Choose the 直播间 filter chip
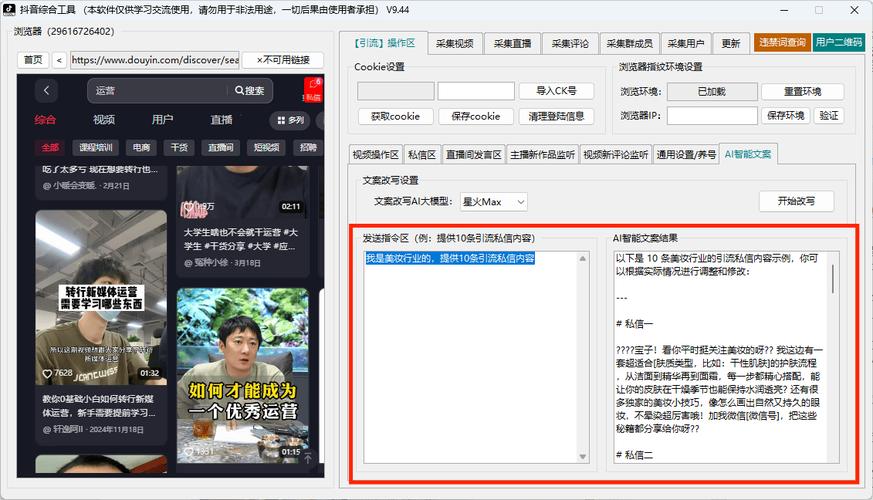Screen dimensions: 873x500 point(221,148)
